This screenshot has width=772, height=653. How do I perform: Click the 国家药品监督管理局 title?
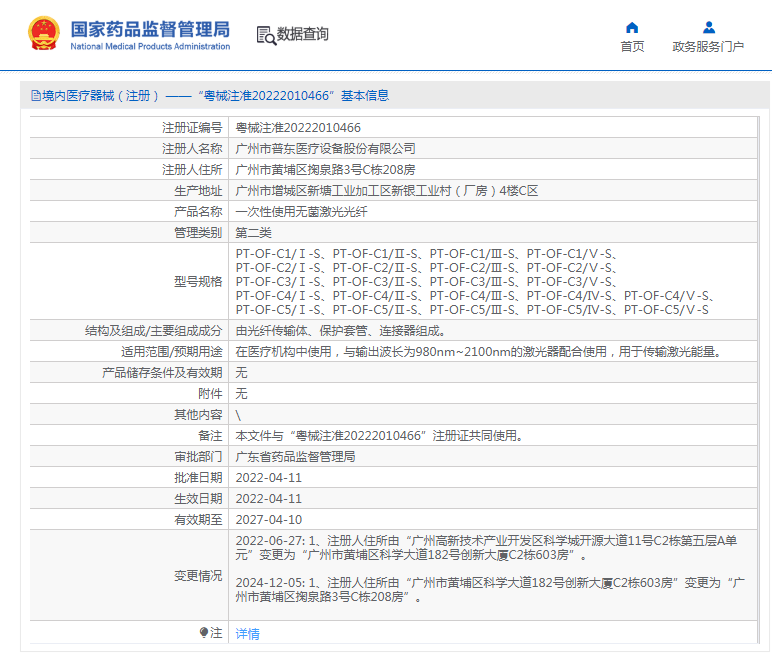(150, 29)
